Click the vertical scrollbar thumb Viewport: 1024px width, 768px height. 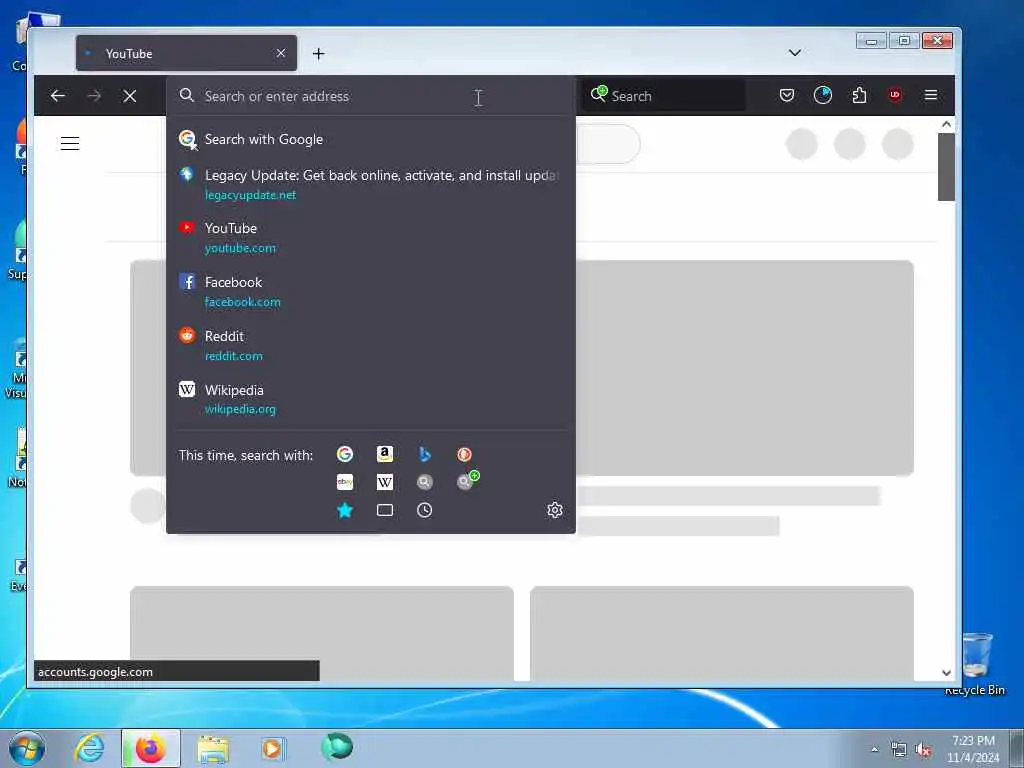click(x=946, y=167)
